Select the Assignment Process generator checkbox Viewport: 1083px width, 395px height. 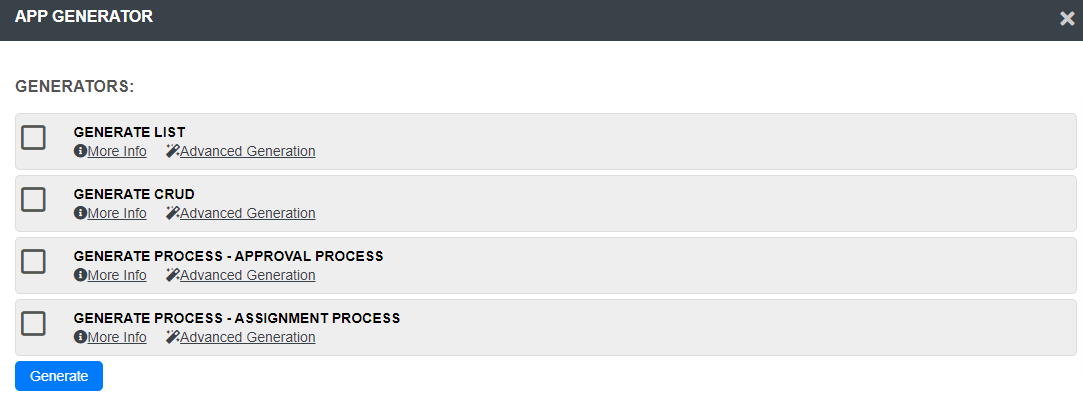(33, 323)
